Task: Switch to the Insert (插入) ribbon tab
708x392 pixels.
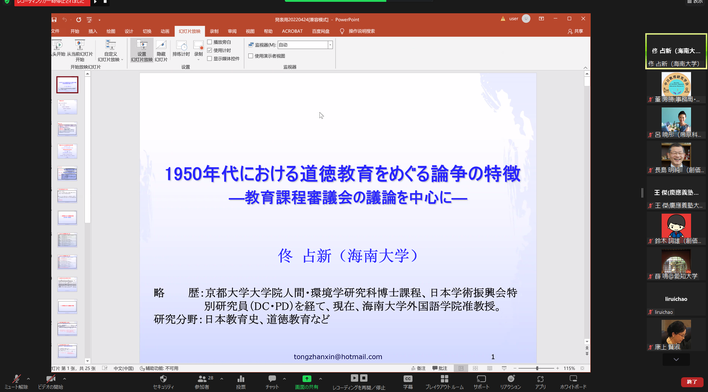Action: [93, 31]
